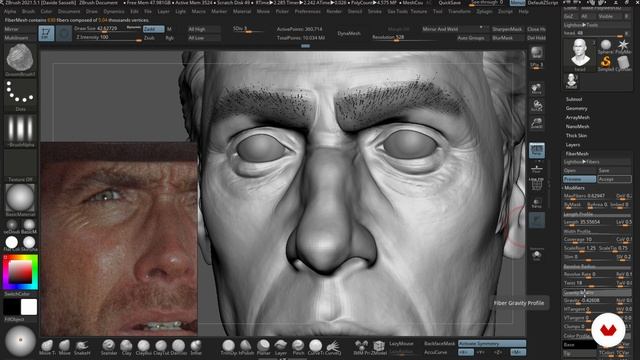Expand the Layers sub-palette

[x=573, y=144]
